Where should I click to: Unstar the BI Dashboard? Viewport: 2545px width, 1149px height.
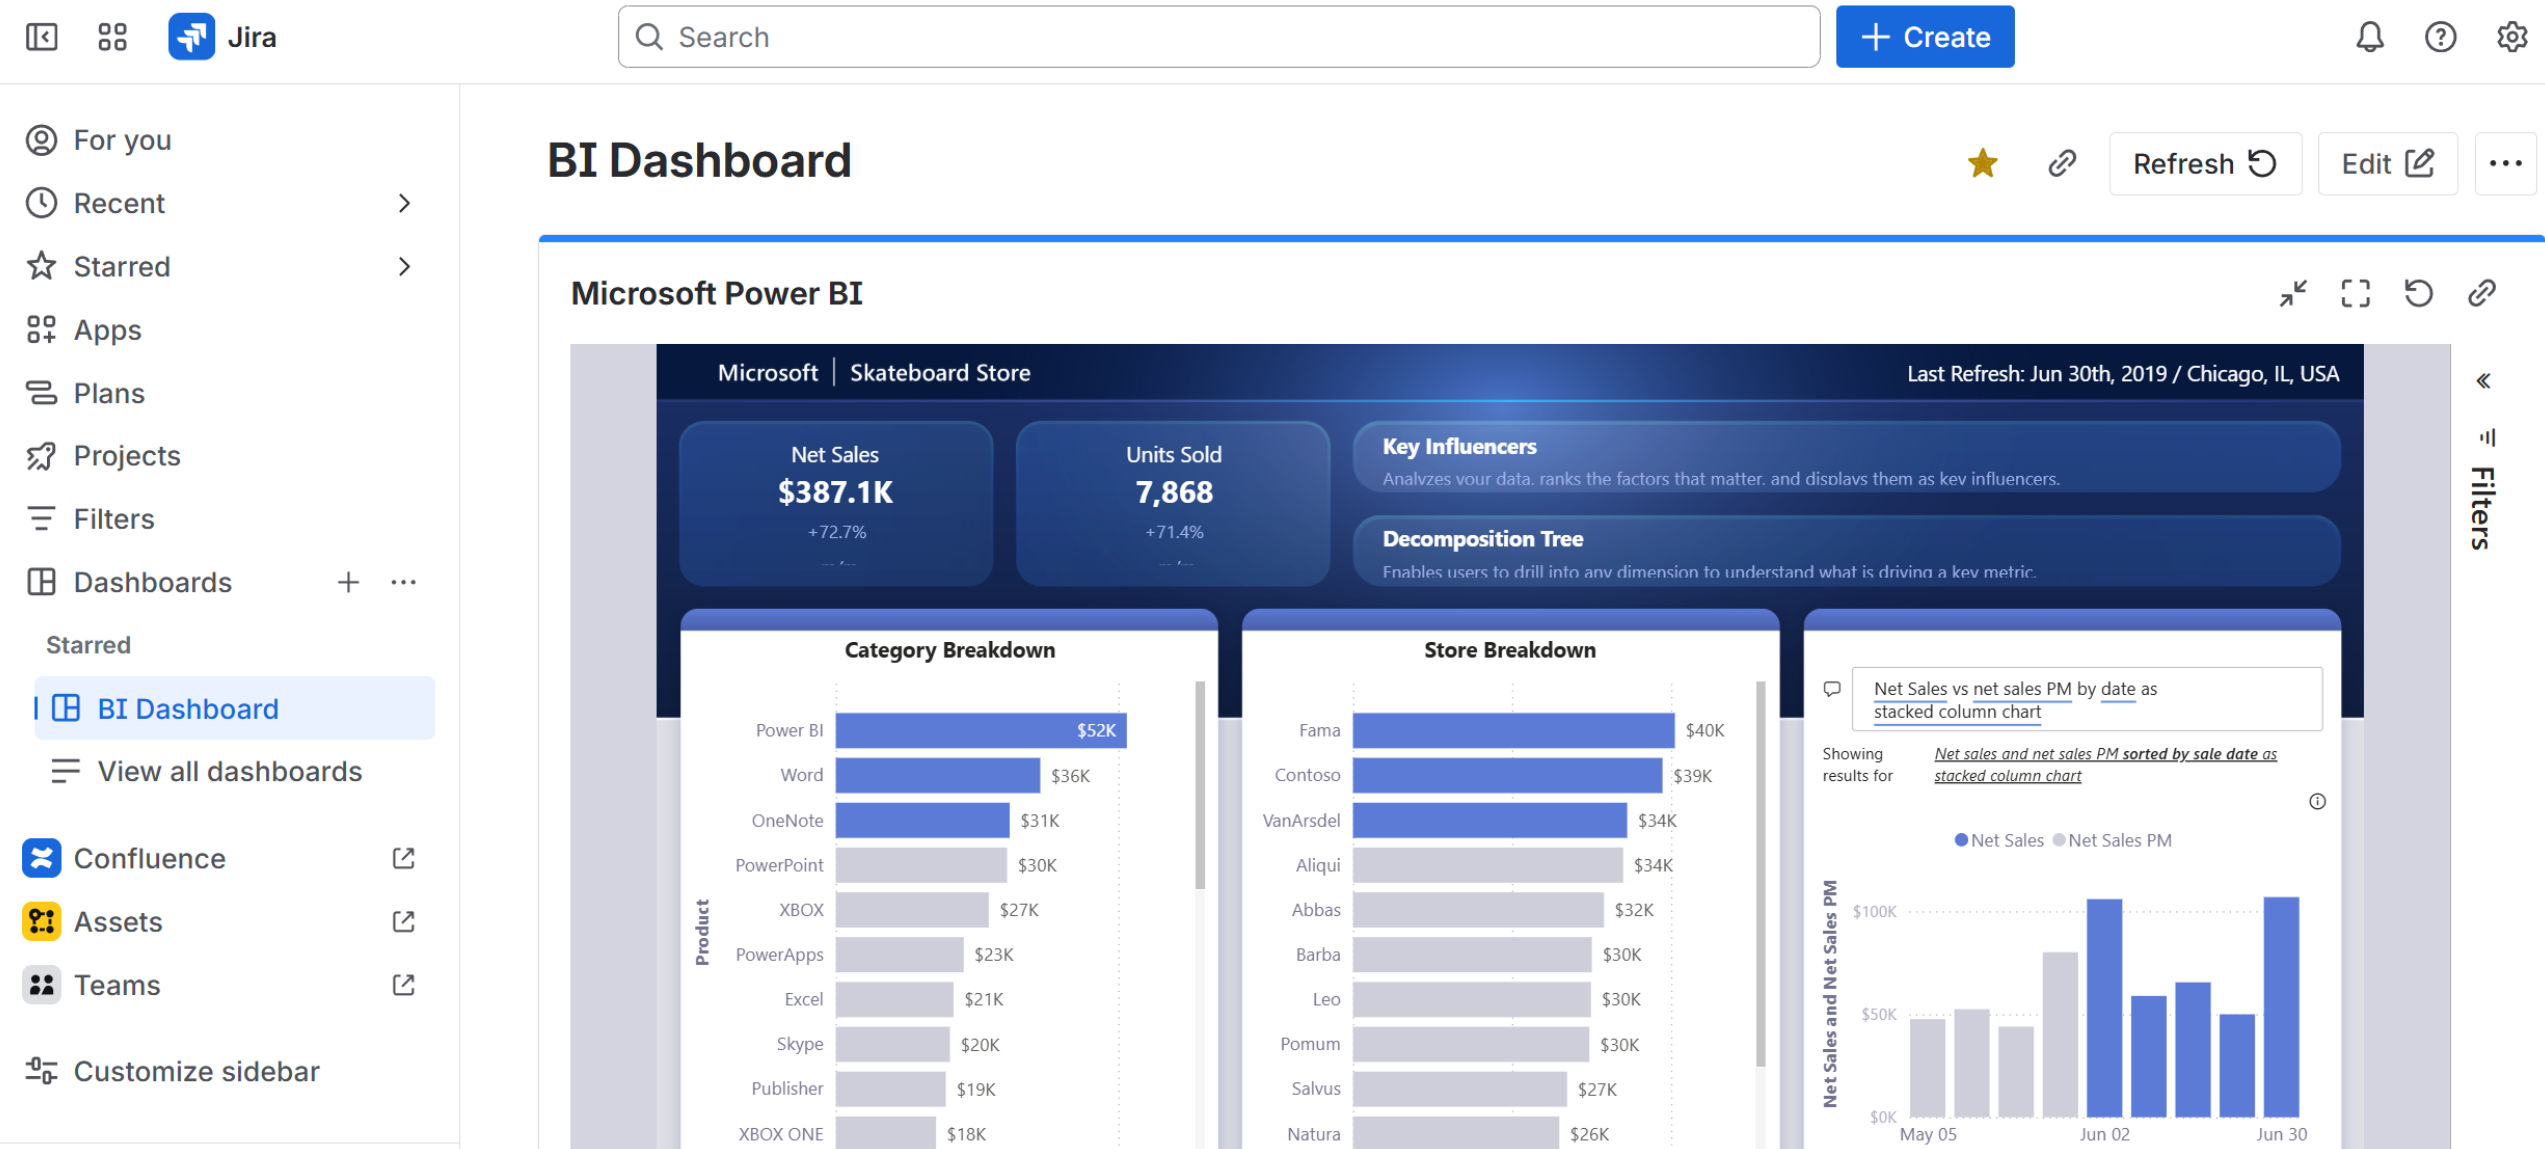(1982, 163)
